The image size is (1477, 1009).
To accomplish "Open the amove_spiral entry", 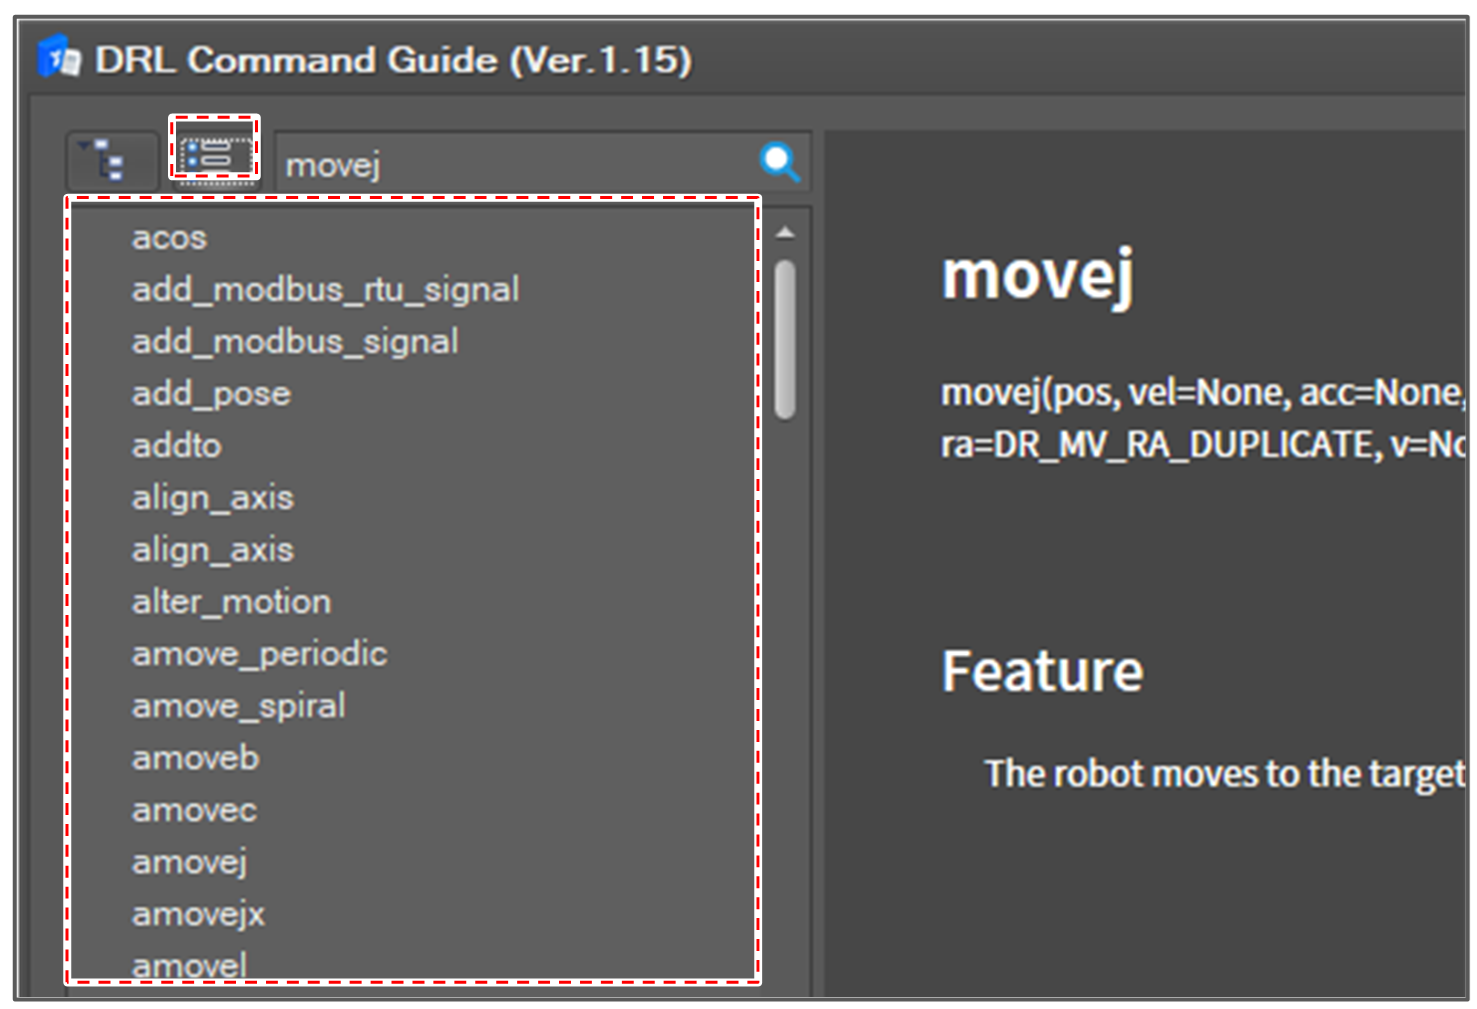I will [238, 706].
